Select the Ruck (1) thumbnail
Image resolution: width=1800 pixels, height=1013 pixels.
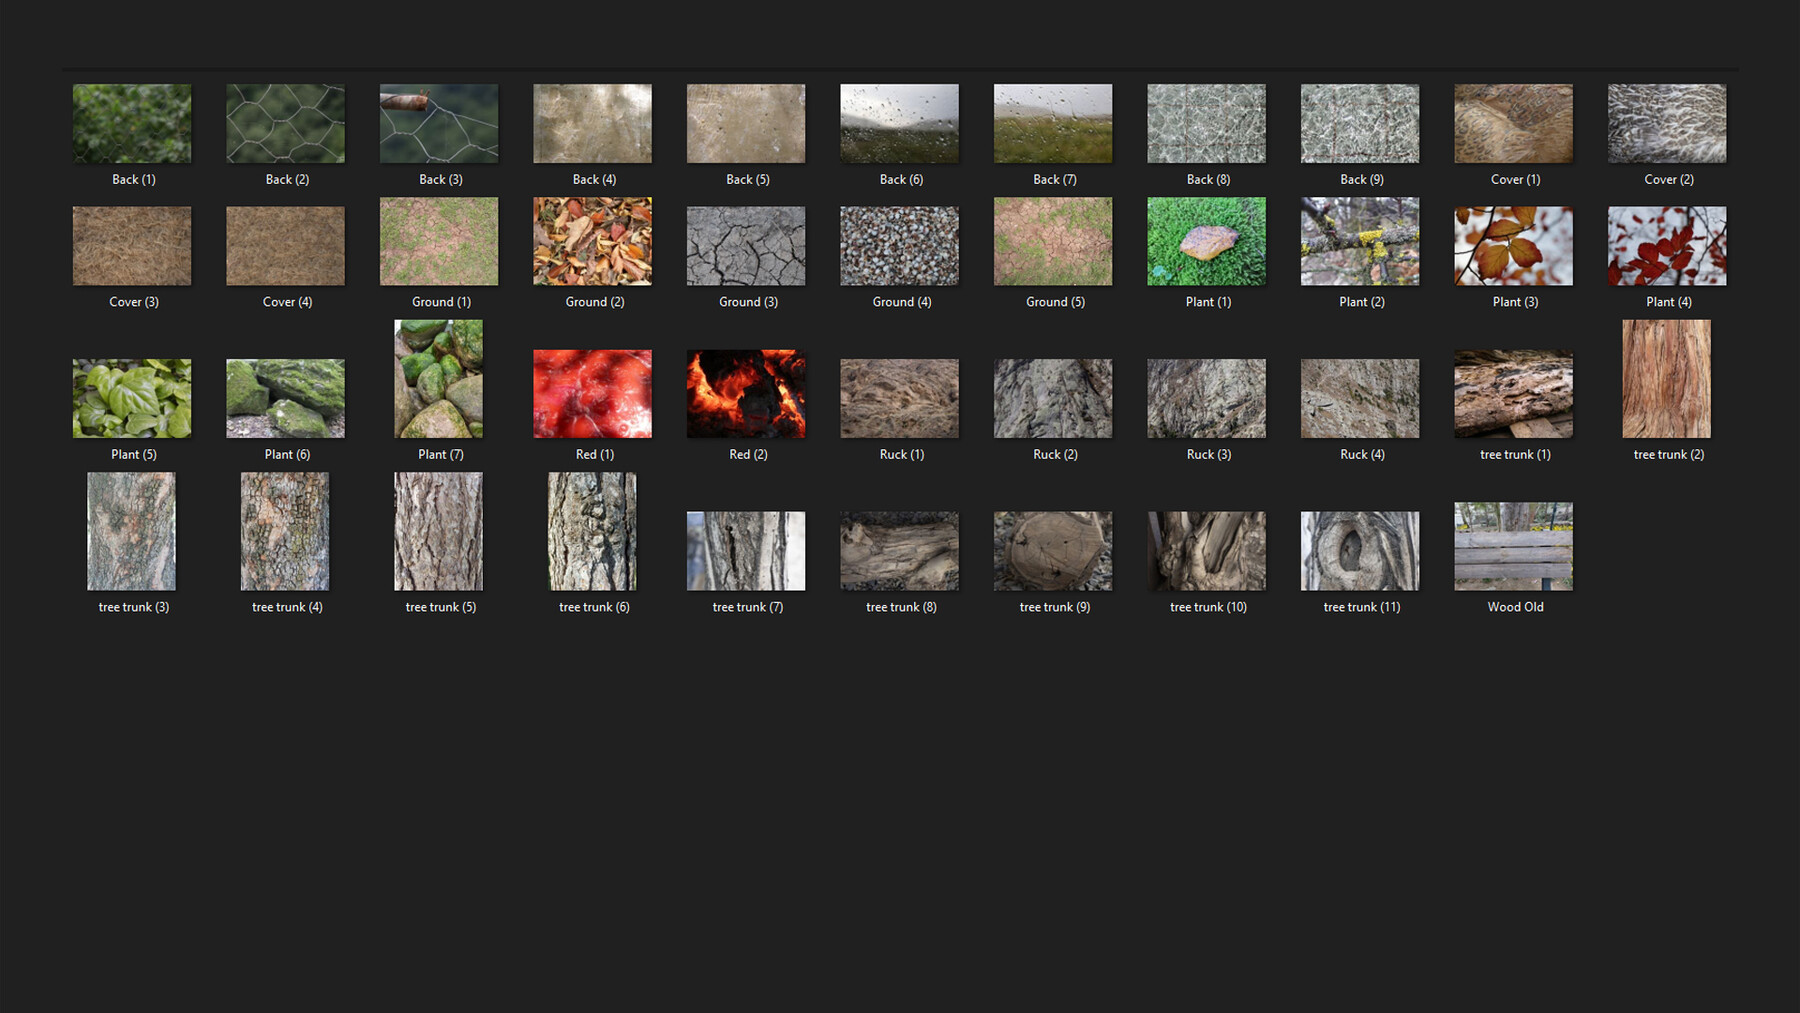tap(900, 398)
